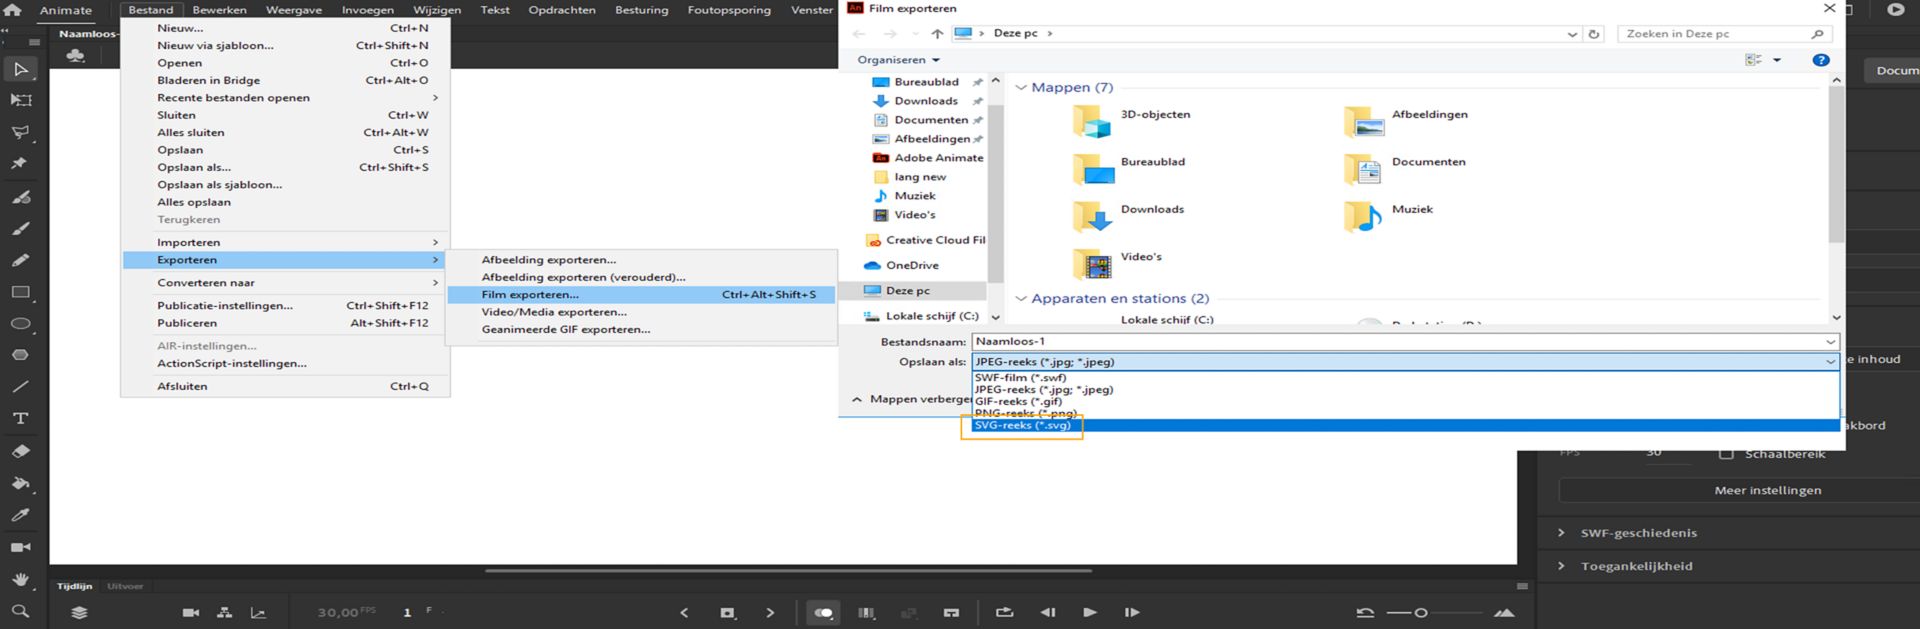Toggle onion skin in the timeline

tap(824, 613)
